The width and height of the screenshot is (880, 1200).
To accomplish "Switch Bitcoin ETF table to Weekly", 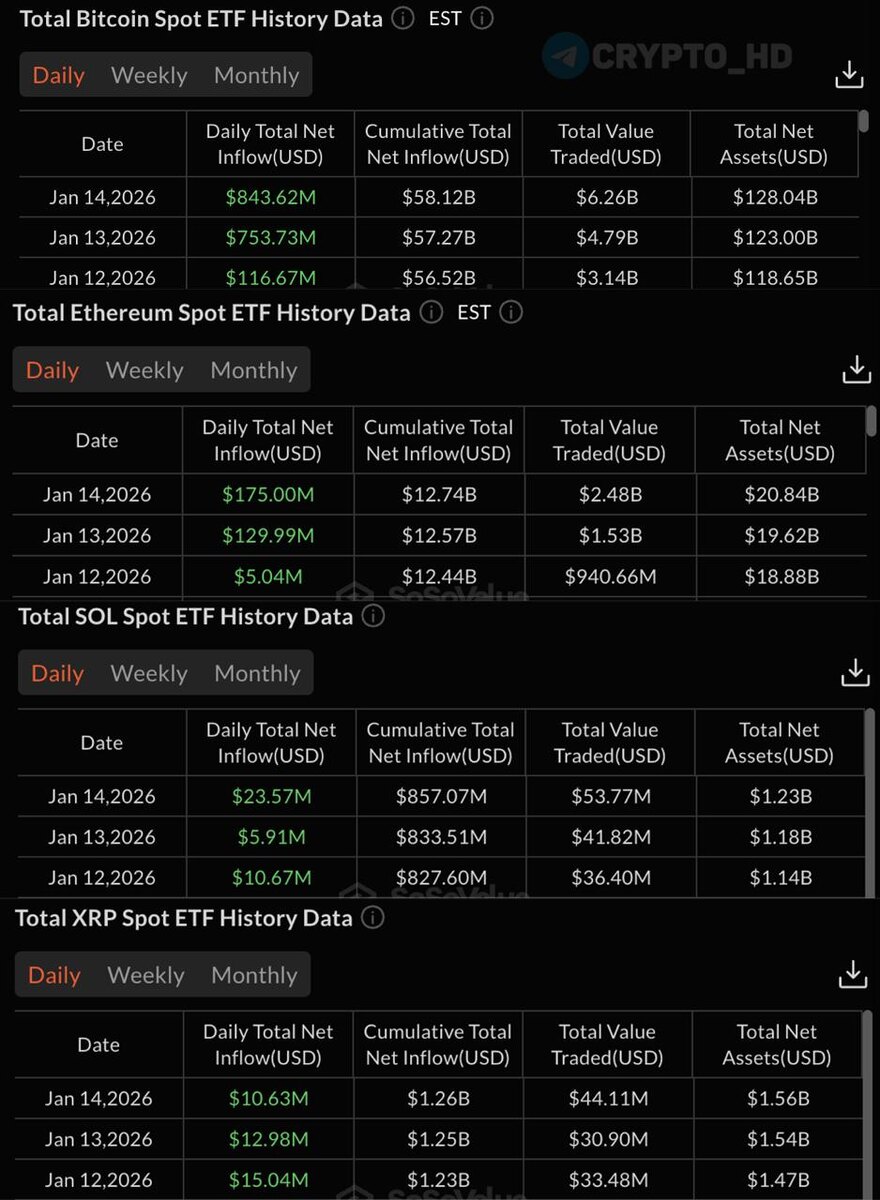I will coord(149,75).
